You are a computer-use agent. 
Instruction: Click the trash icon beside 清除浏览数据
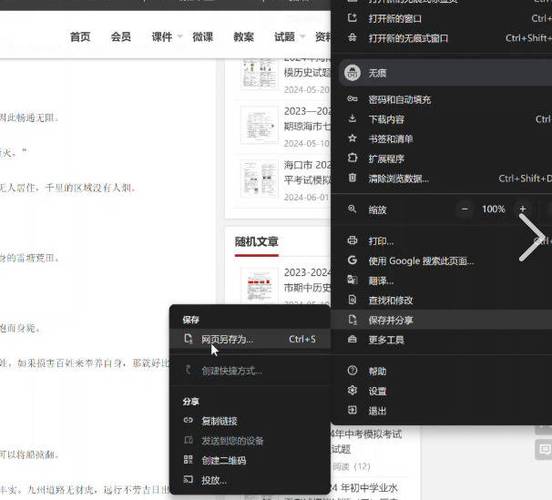point(352,178)
